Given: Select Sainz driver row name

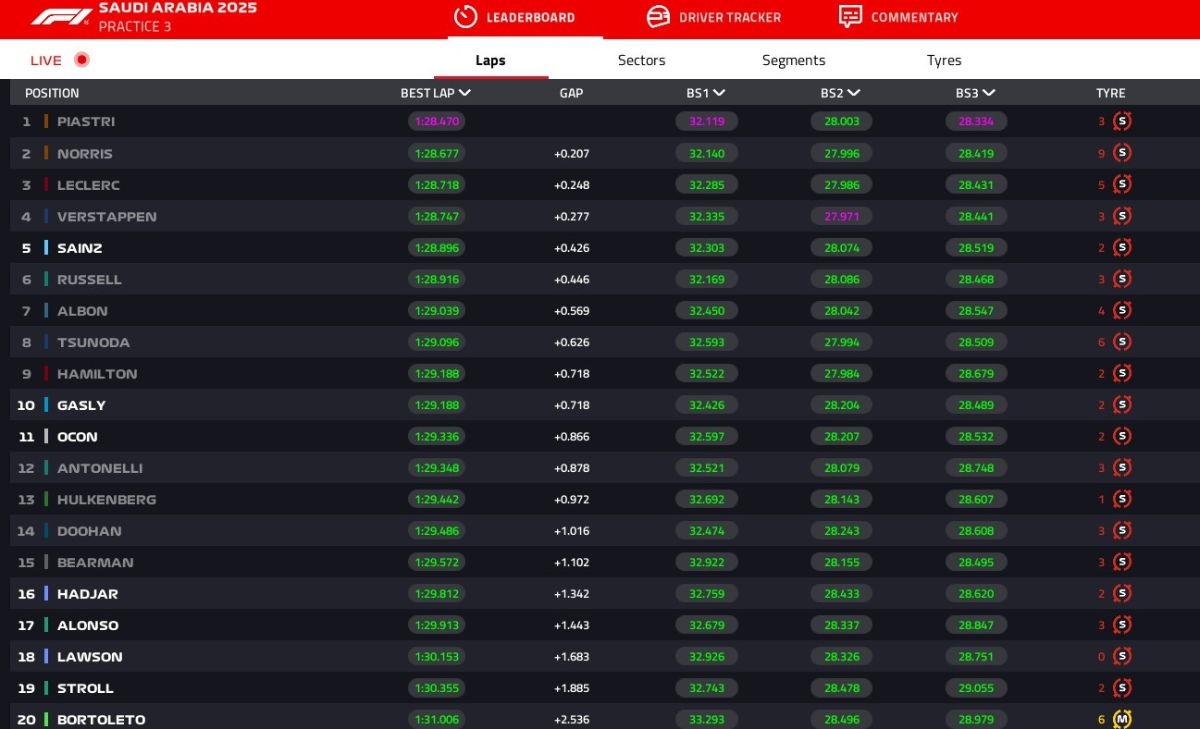Looking at the screenshot, I should click(x=79, y=248).
